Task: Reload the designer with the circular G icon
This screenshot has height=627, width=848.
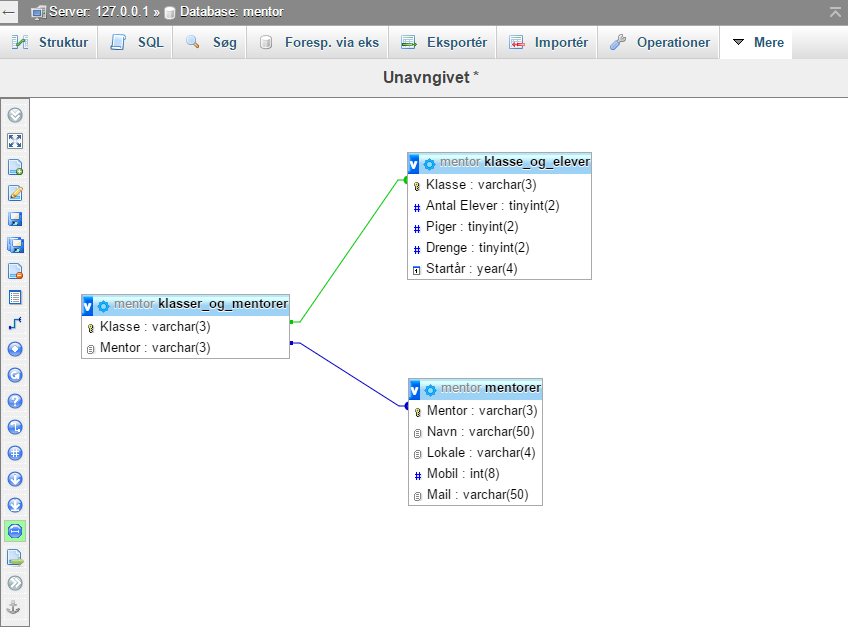Action: click(x=15, y=375)
